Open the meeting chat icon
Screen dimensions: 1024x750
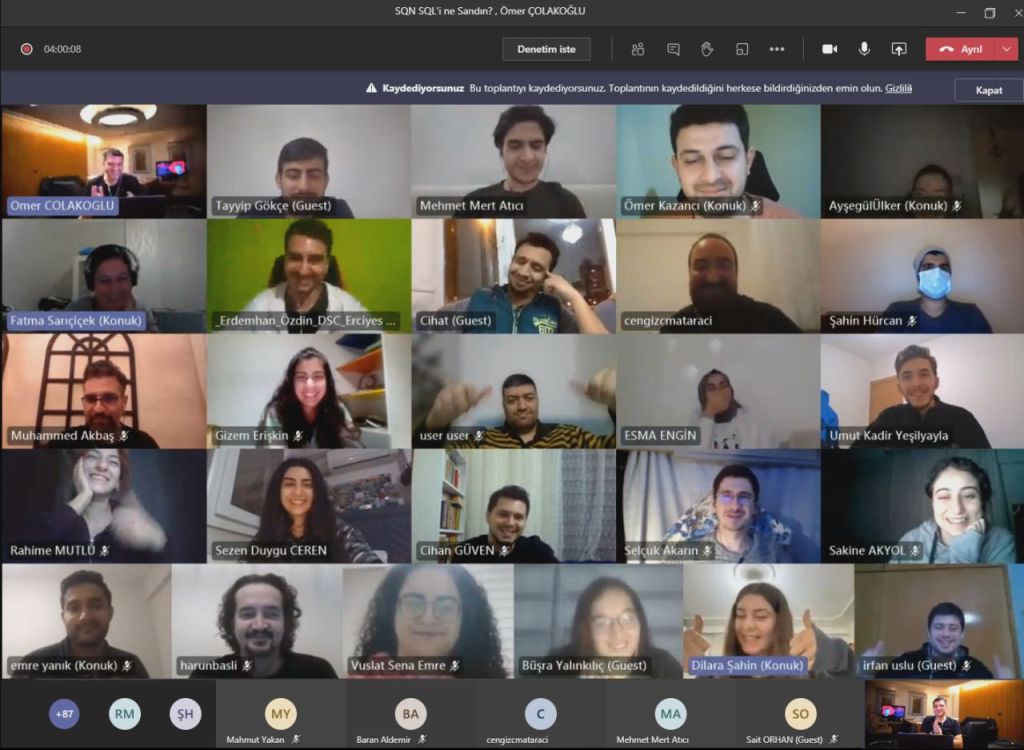[x=673, y=49]
